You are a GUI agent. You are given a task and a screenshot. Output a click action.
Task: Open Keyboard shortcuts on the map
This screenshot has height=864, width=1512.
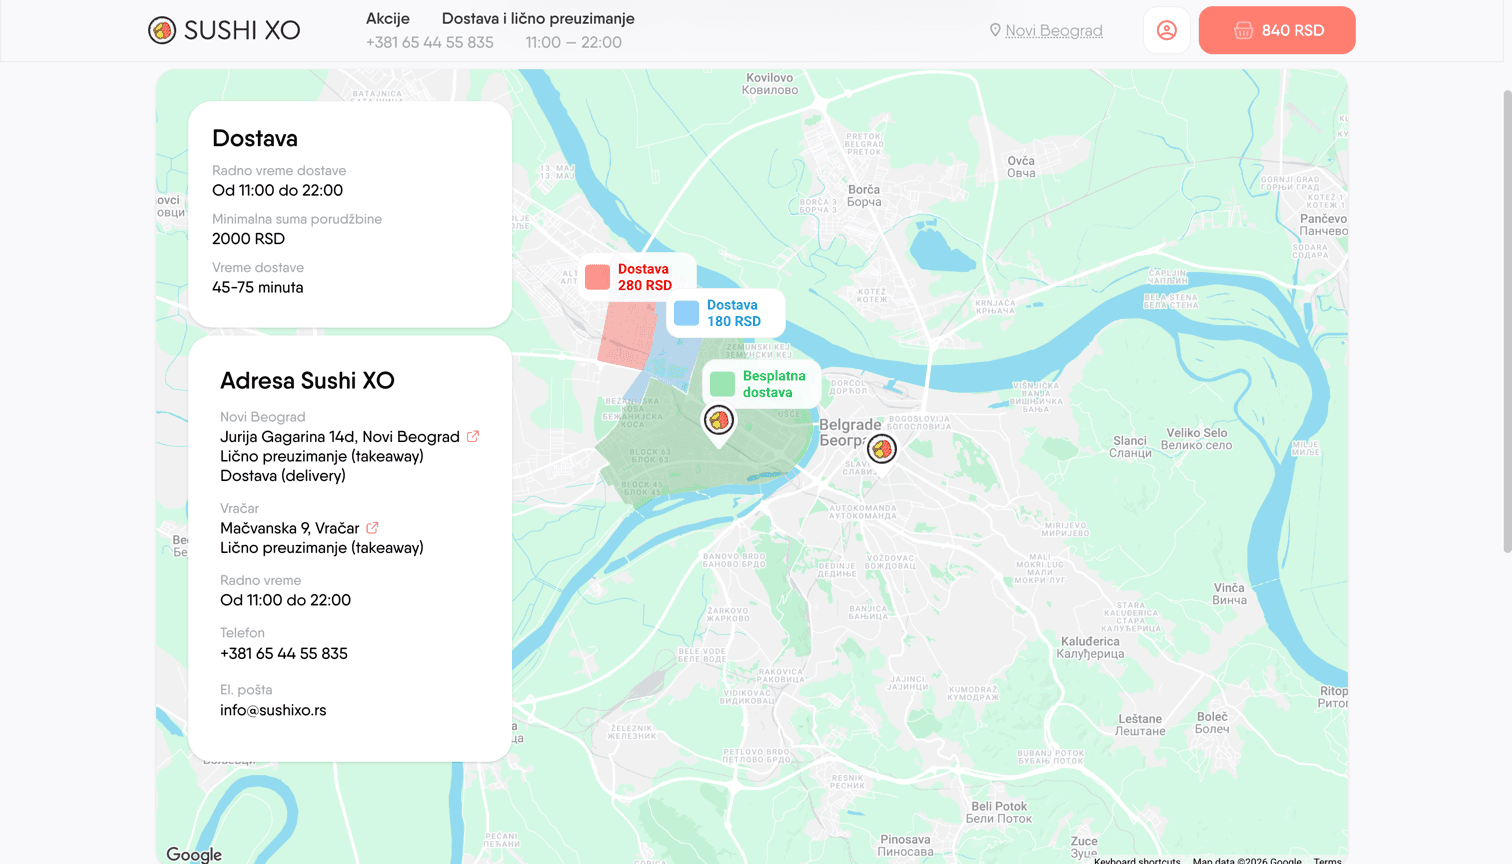pyautogui.click(x=1137, y=860)
